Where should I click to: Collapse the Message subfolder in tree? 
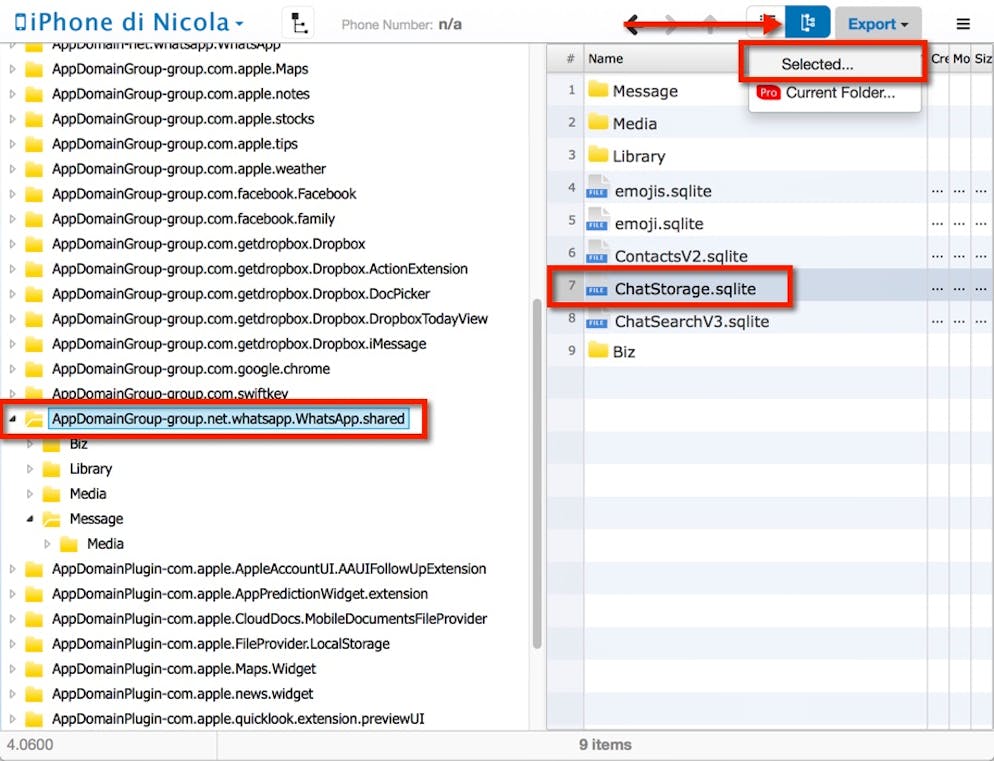tap(30, 519)
